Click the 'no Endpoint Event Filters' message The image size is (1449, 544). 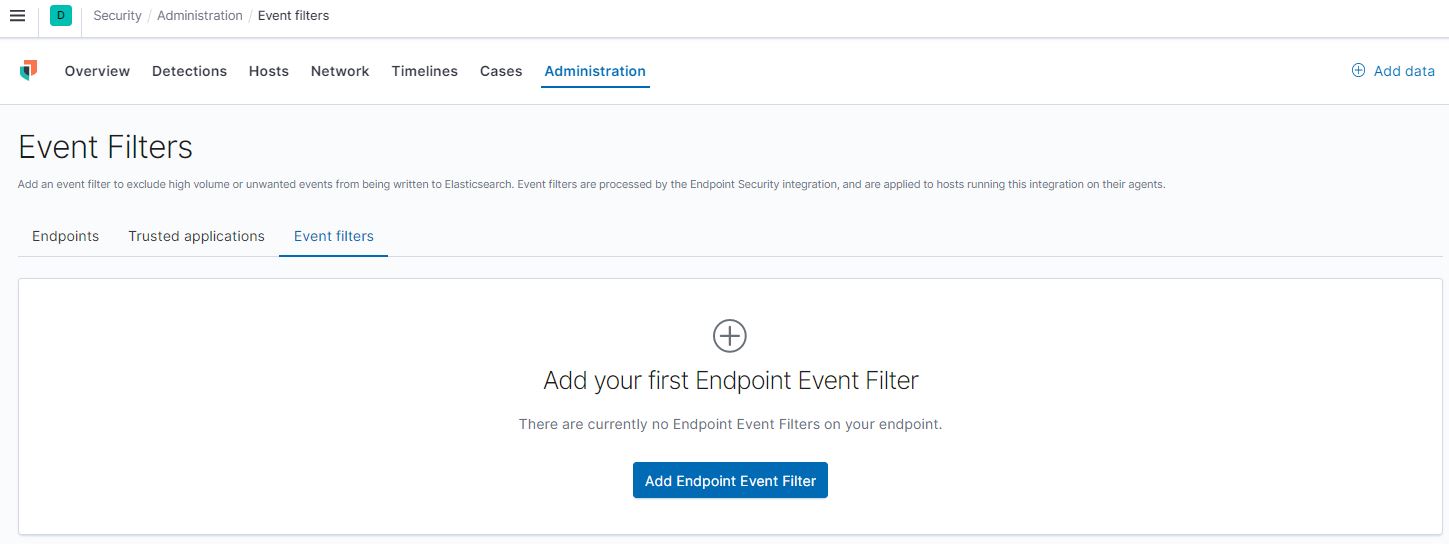click(730, 424)
